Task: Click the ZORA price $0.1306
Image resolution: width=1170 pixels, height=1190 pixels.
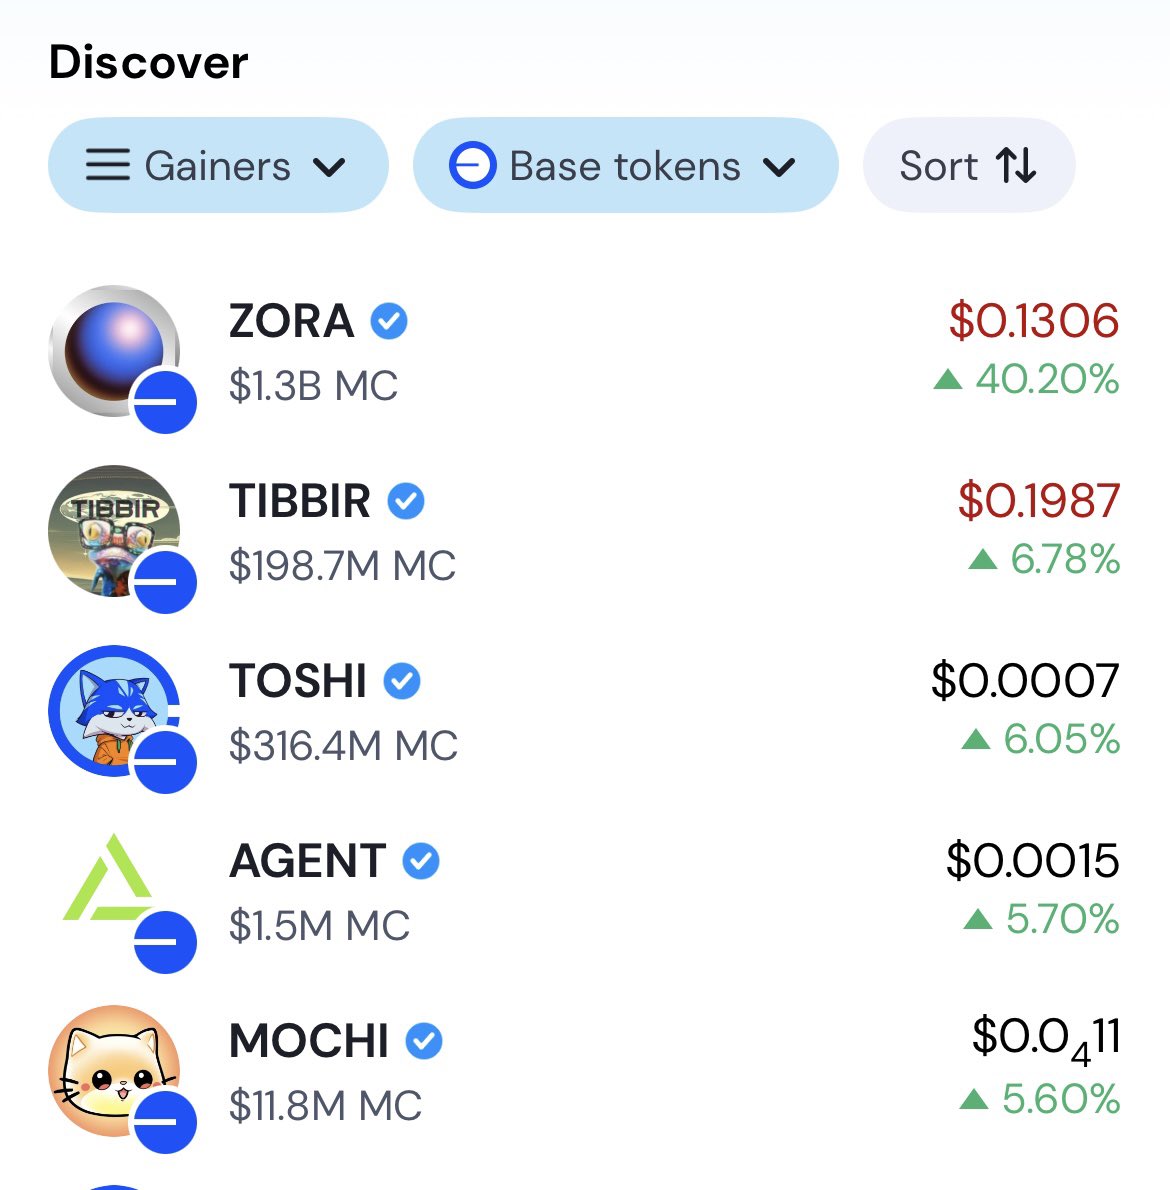Action: point(1033,320)
